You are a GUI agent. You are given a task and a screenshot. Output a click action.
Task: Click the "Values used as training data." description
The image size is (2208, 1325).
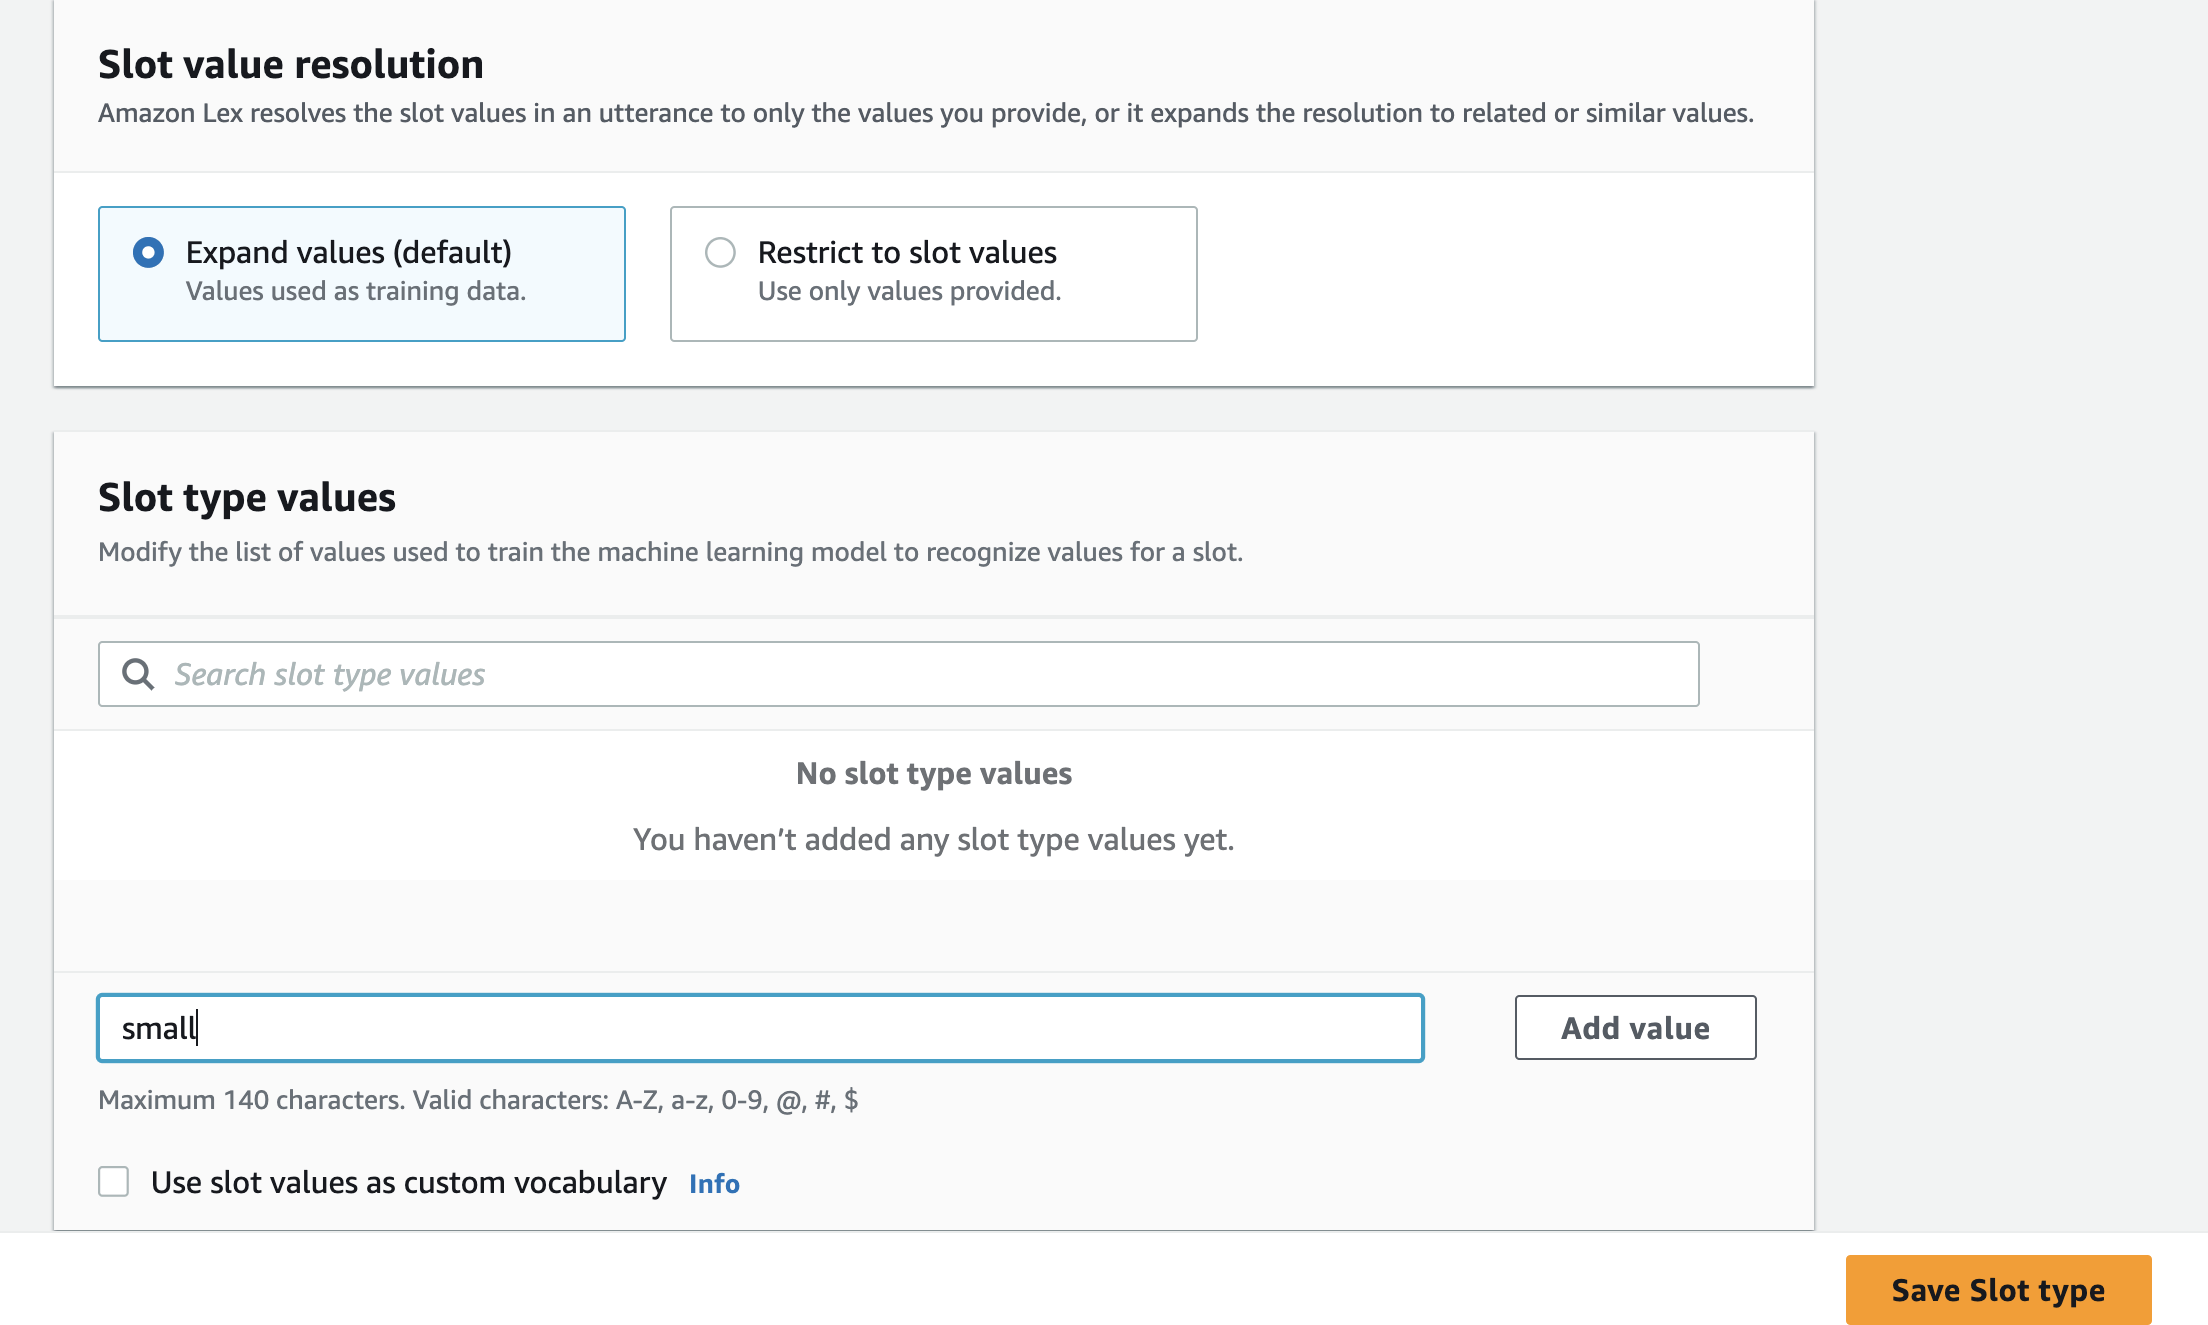[356, 291]
